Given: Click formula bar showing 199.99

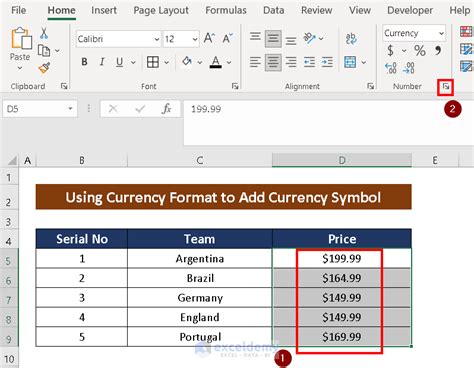Looking at the screenshot, I should pos(328,122).
